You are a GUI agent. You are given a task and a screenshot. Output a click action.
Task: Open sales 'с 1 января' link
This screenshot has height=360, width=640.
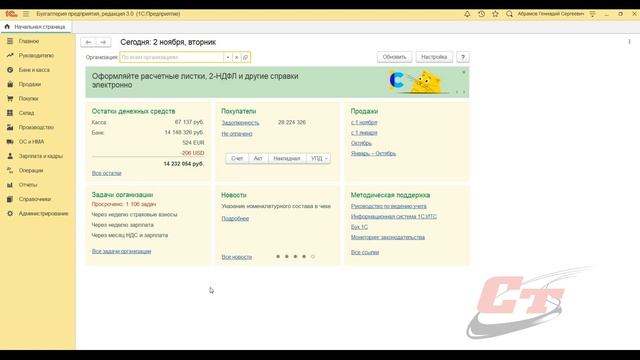364,133
